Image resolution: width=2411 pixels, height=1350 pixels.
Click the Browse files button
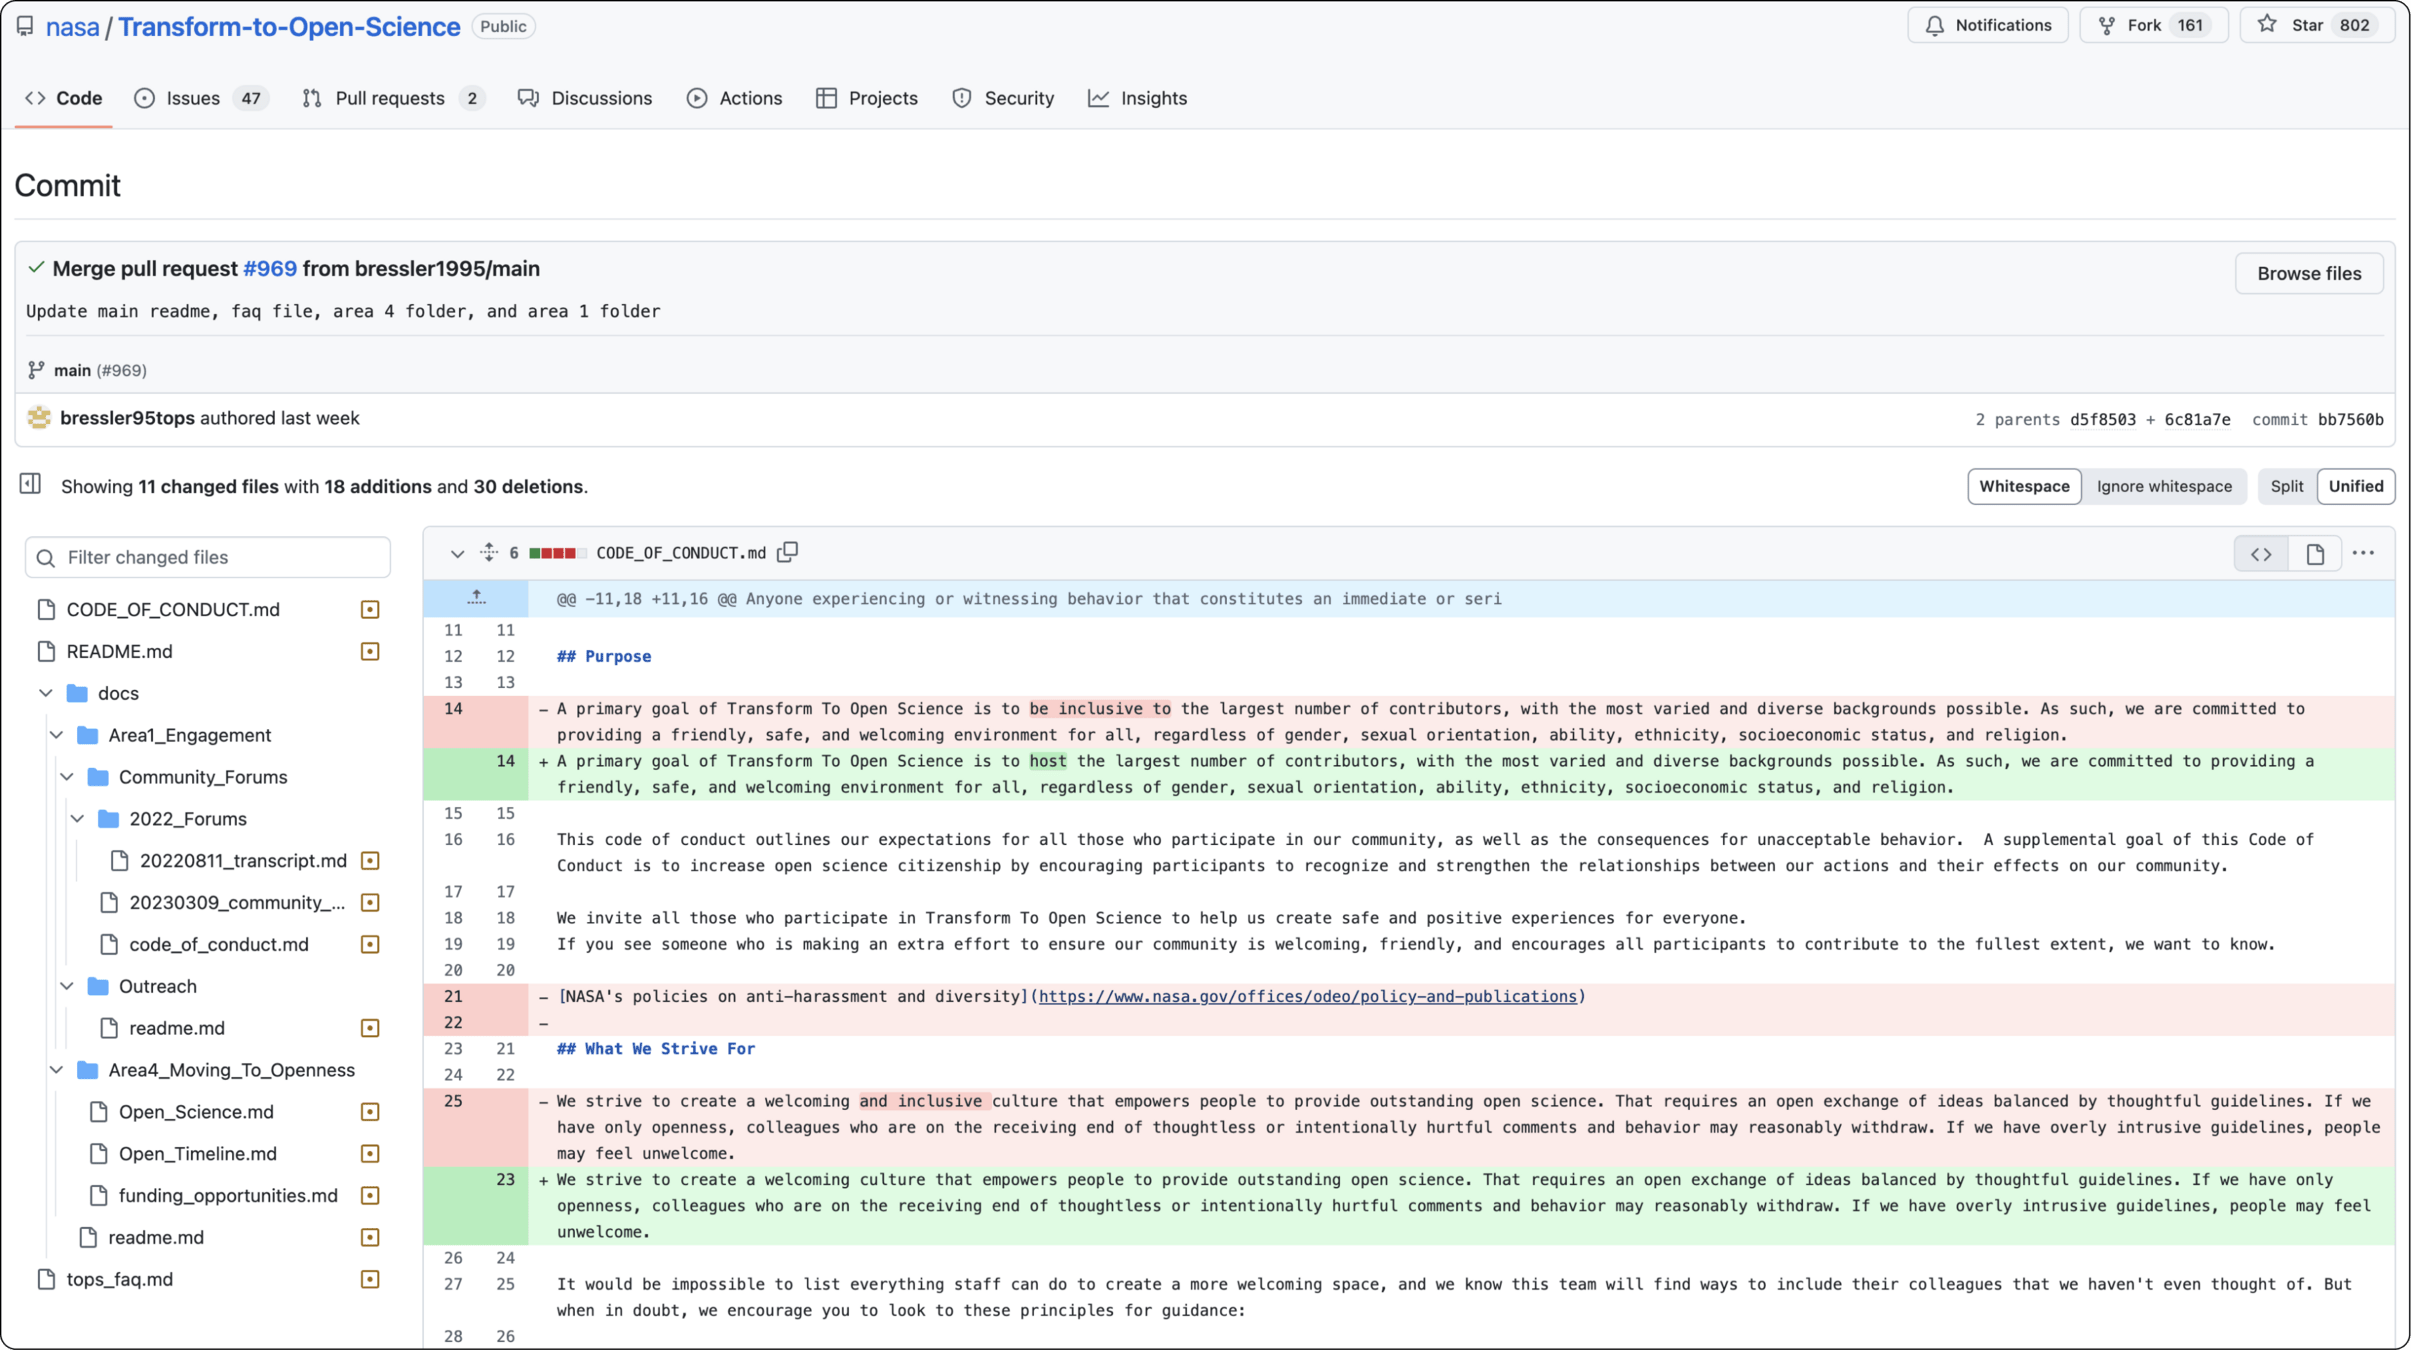[2308, 273]
